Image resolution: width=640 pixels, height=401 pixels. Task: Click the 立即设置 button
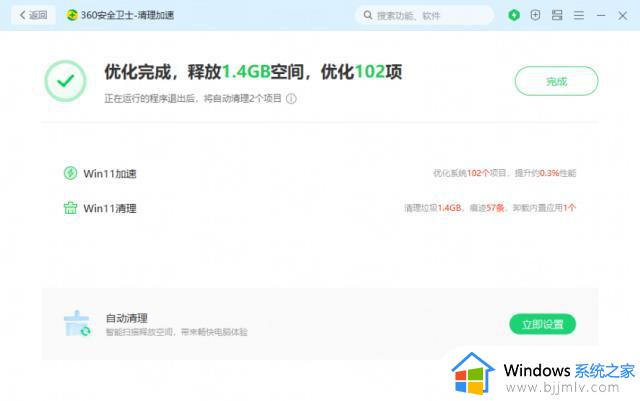(542, 324)
